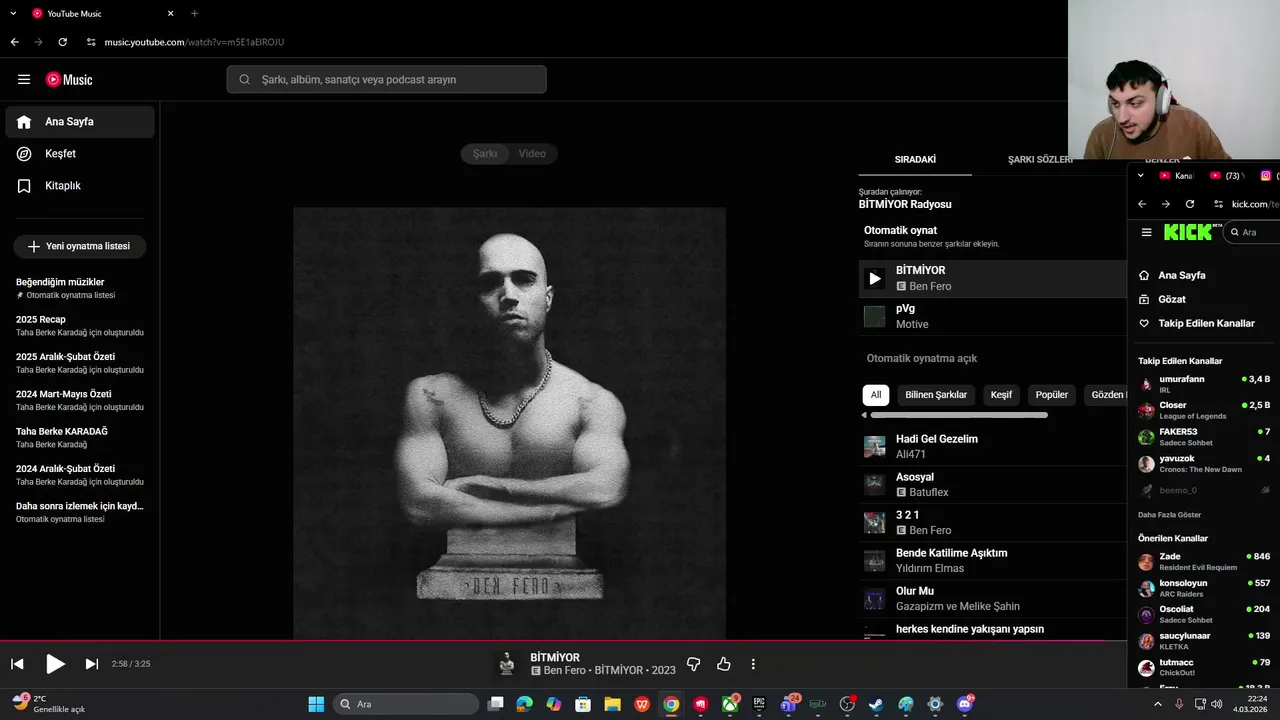Open site info next to the music.youtube.com address
1280x720 pixels.
point(90,42)
